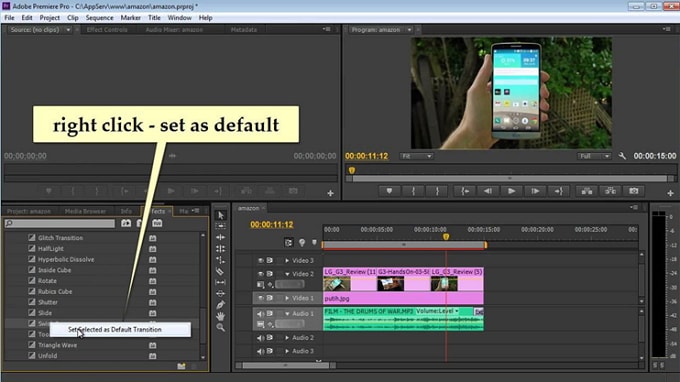Click the Add Marker button in Program monitor
The width and height of the screenshot is (680, 382).
389,191
